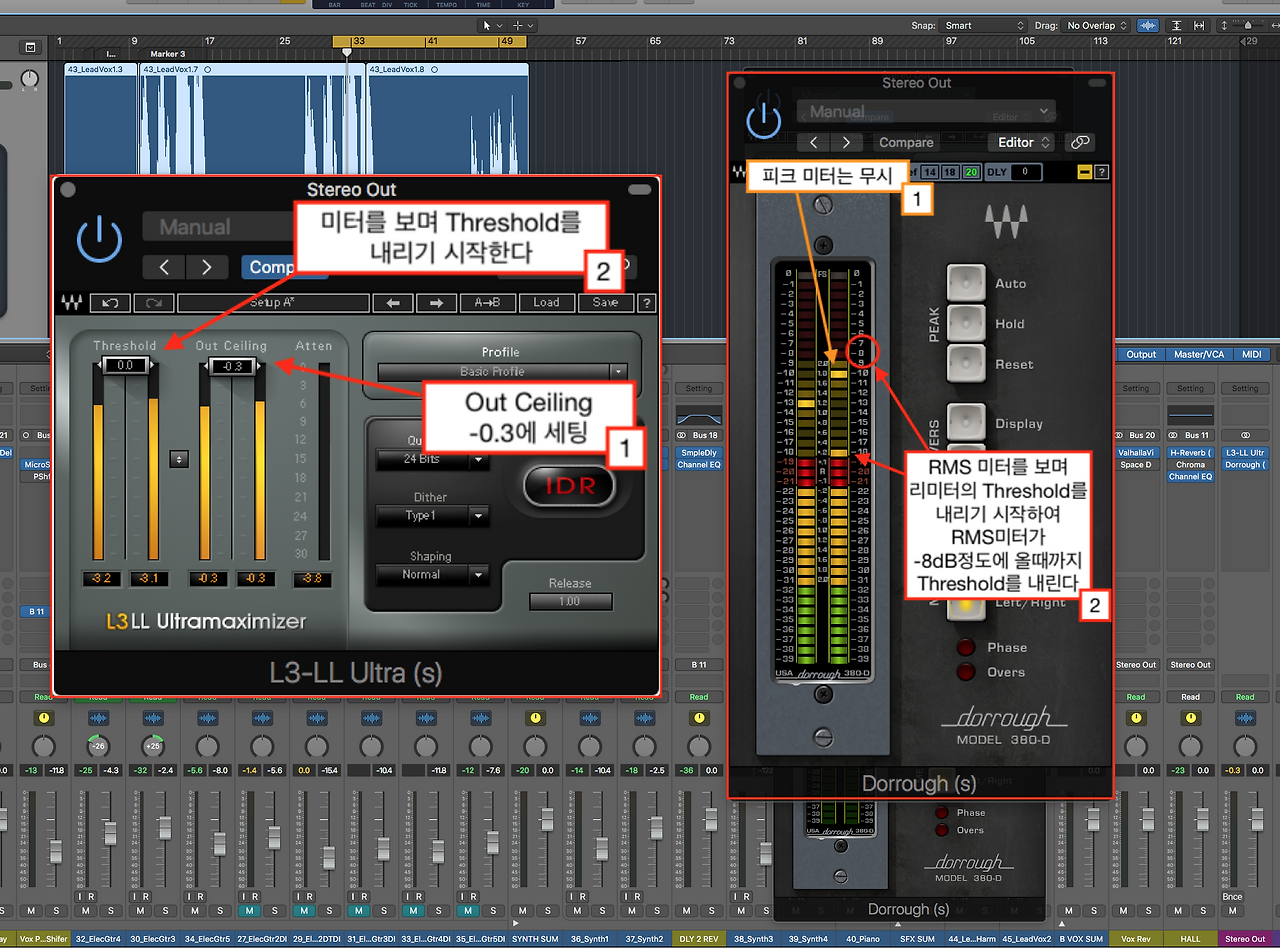This screenshot has width=1280, height=948.
Task: Select reference level 14 in Dorrough
Action: (931, 173)
